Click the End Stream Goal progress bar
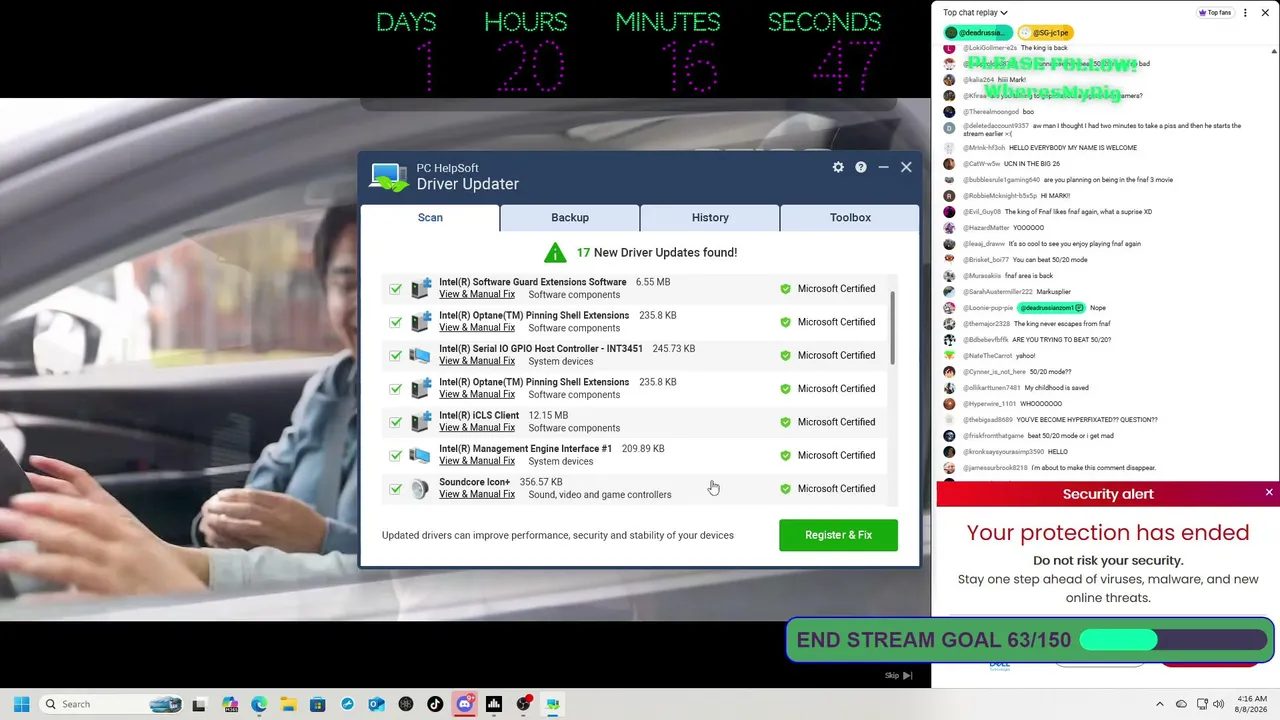Image resolution: width=1280 pixels, height=720 pixels. pos(1174,640)
